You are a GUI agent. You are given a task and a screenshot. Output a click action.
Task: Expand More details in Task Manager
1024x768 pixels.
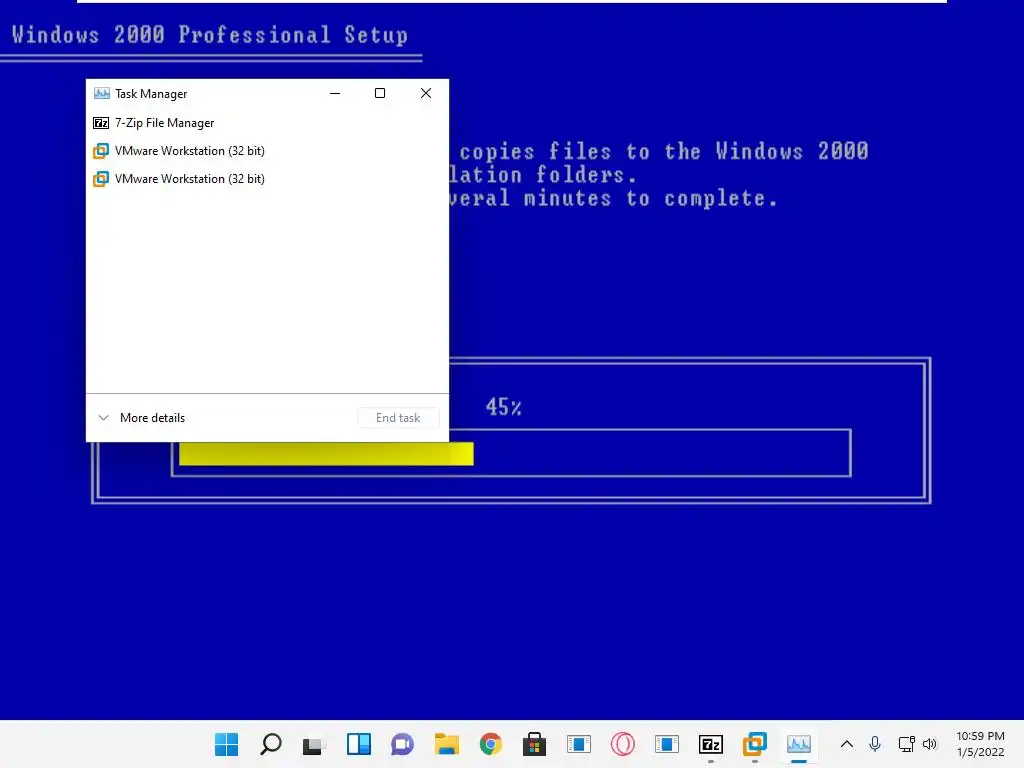coord(142,418)
